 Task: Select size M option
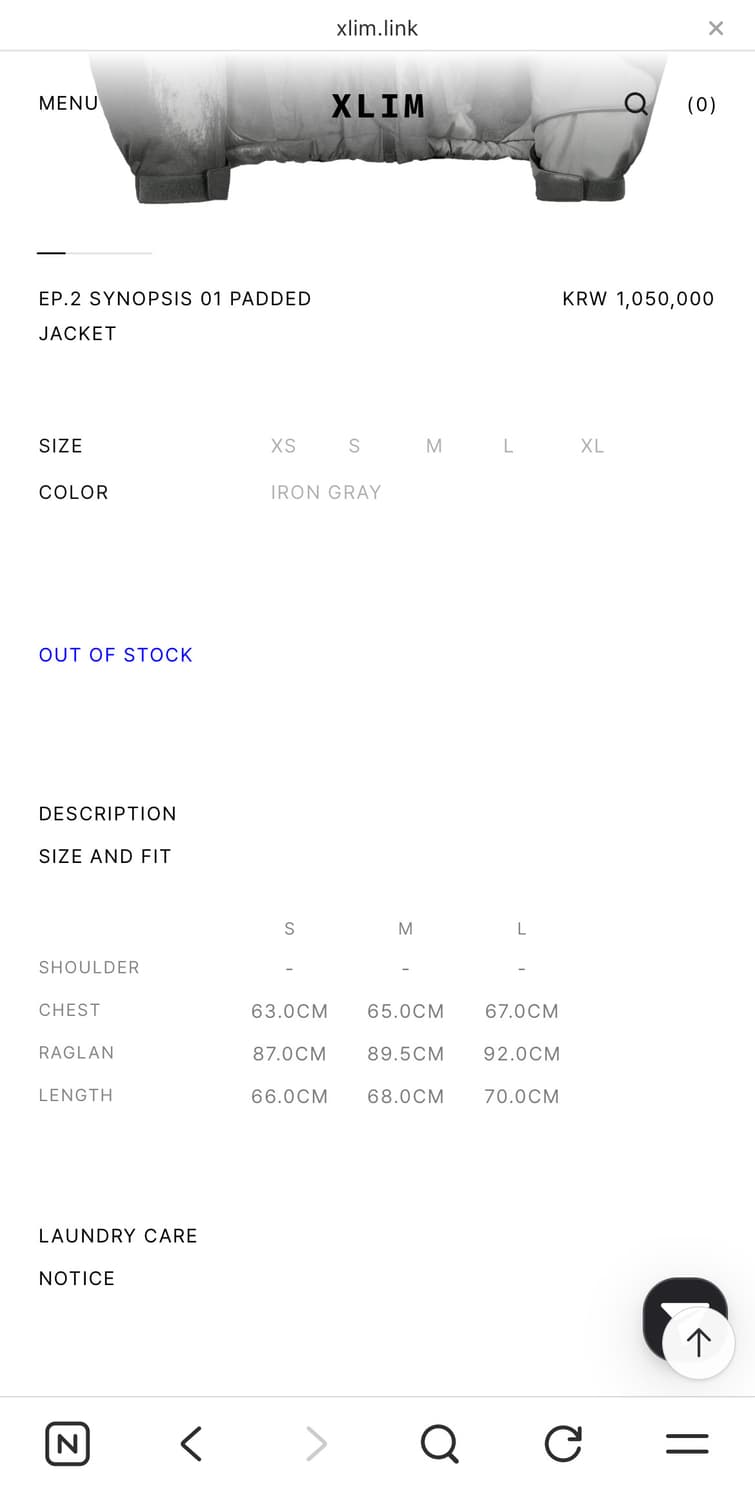[434, 446]
